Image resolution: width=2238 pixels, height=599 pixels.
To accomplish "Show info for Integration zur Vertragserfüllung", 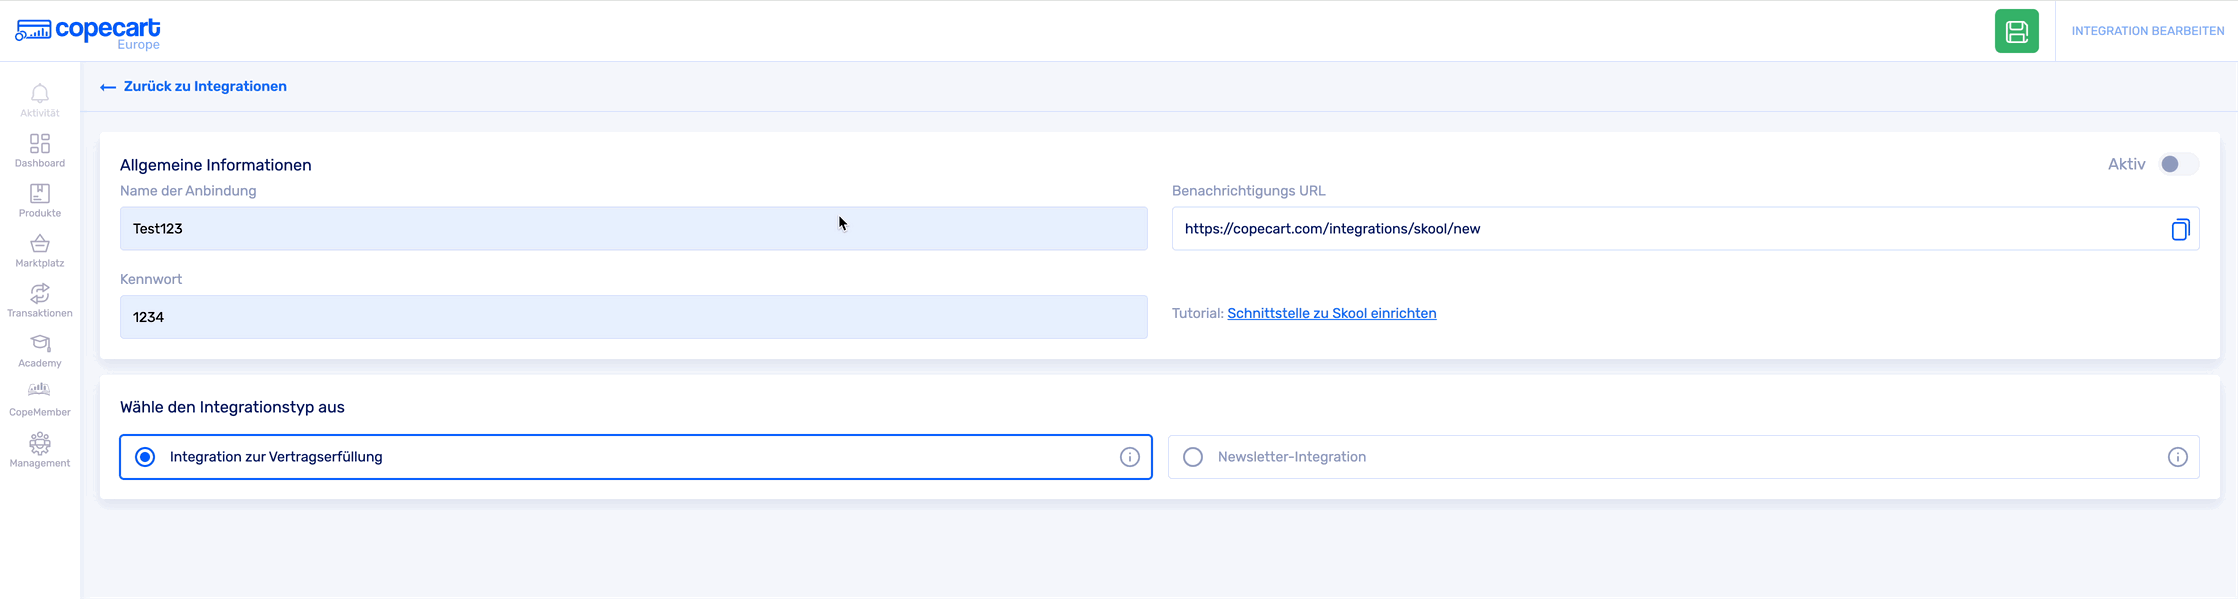I will click(1129, 457).
